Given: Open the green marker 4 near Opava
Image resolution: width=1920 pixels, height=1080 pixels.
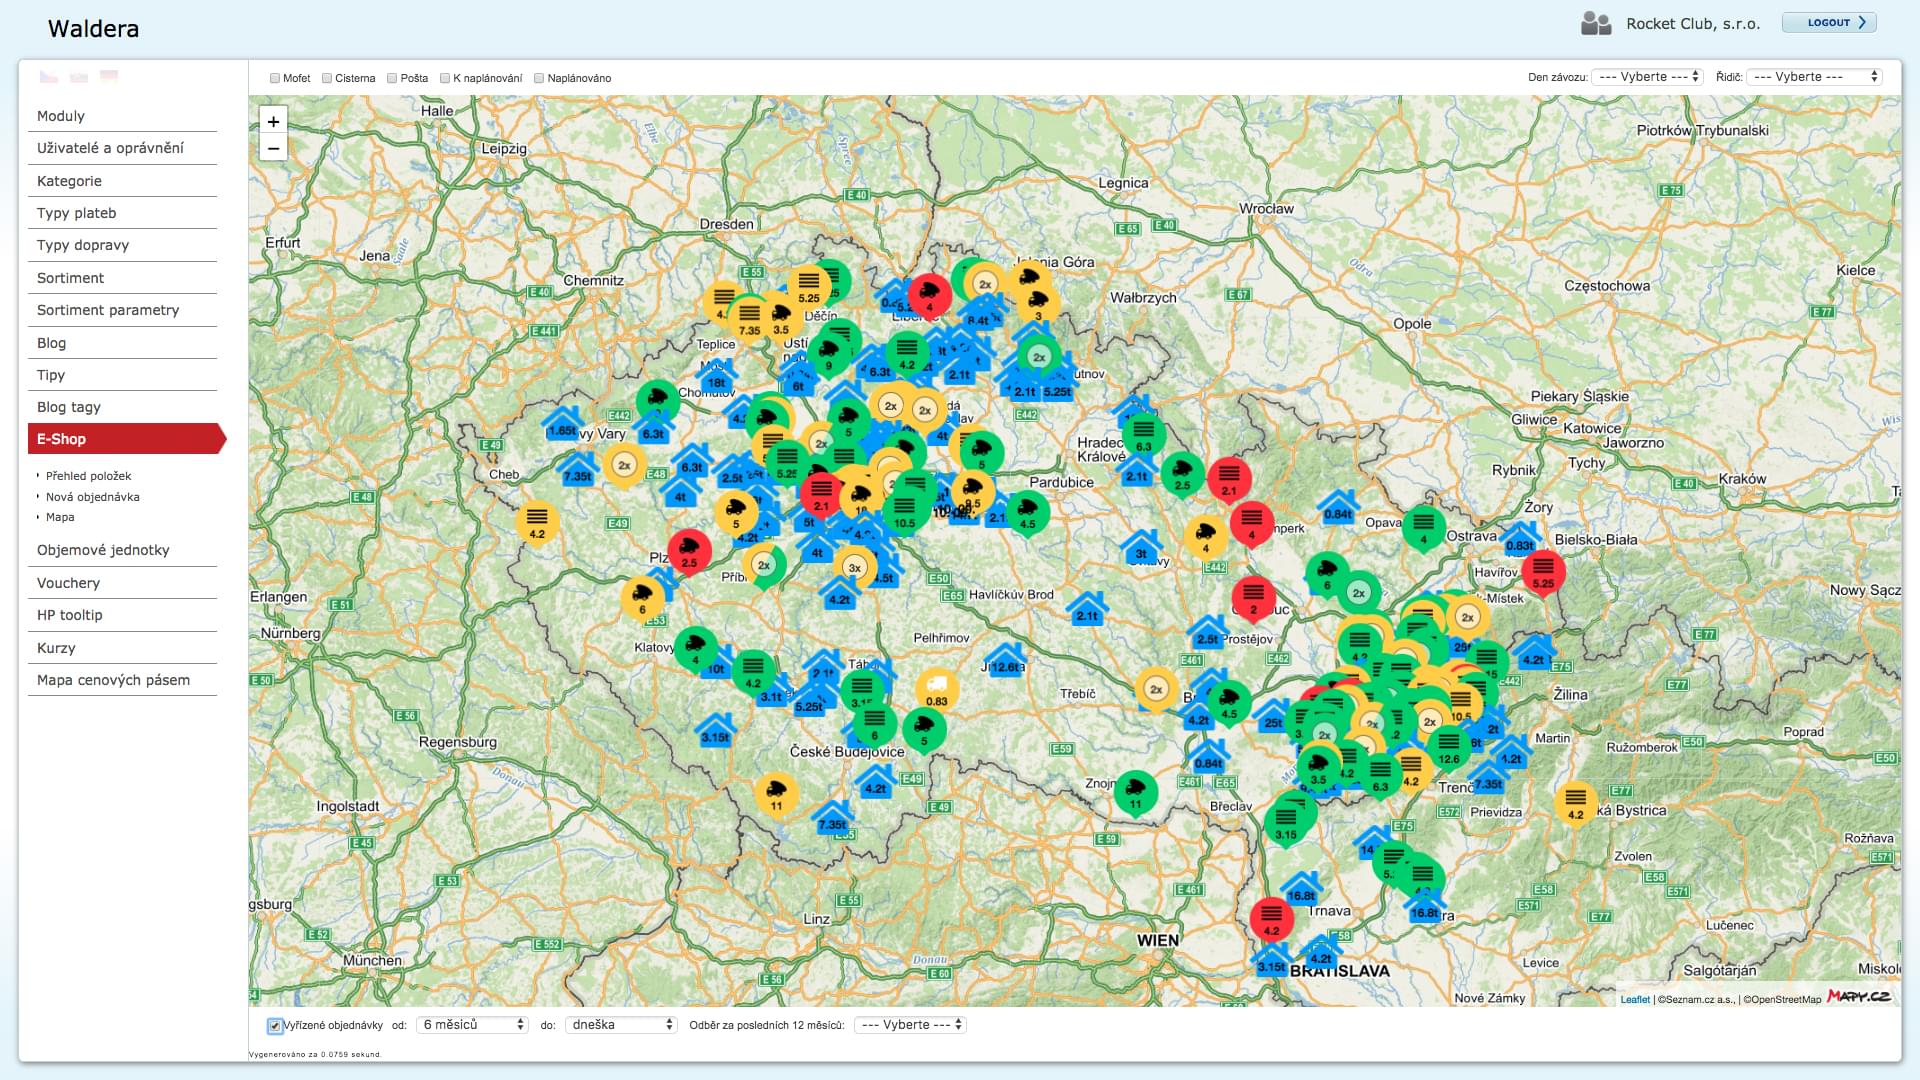Looking at the screenshot, I should tap(1424, 528).
